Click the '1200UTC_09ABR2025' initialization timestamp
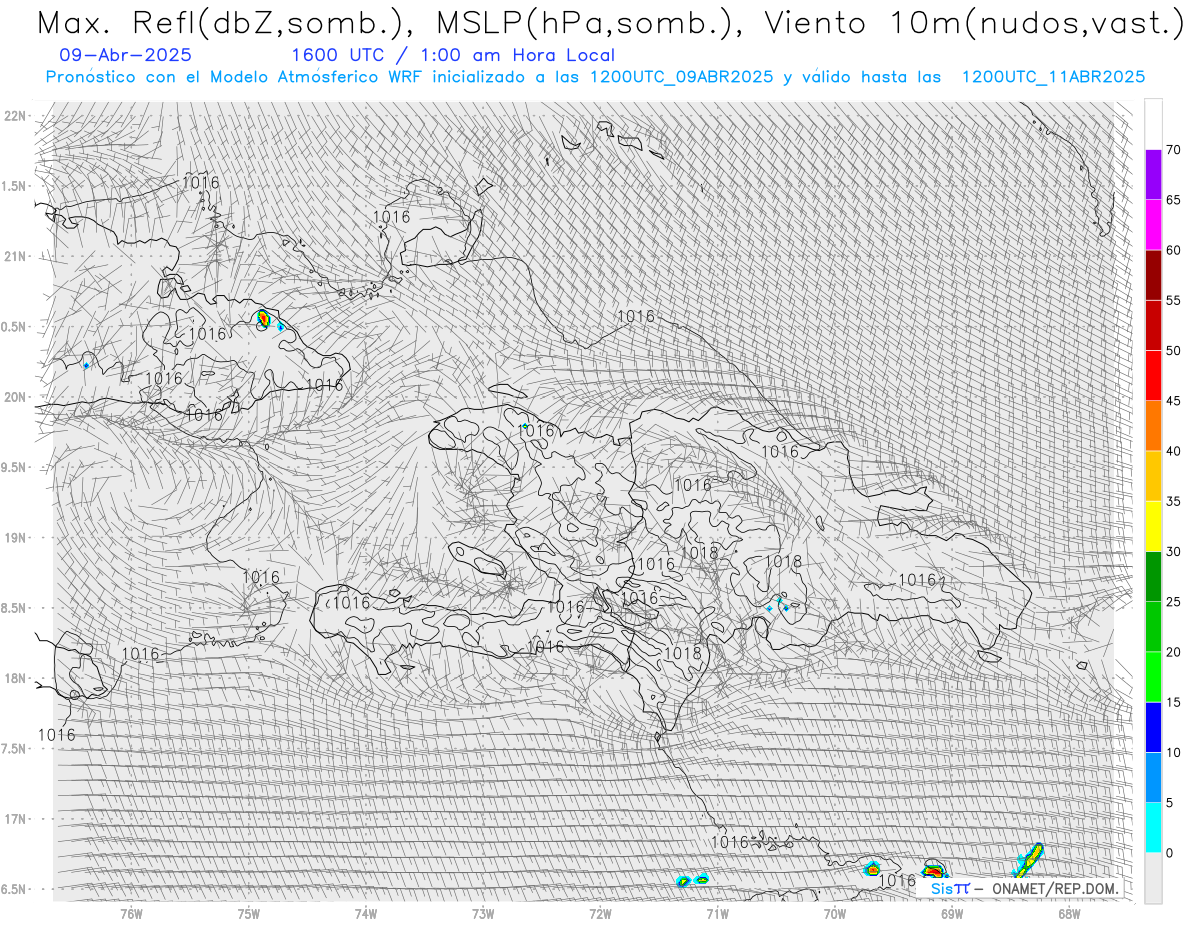The height and width of the screenshot is (927, 1200). tap(681, 77)
